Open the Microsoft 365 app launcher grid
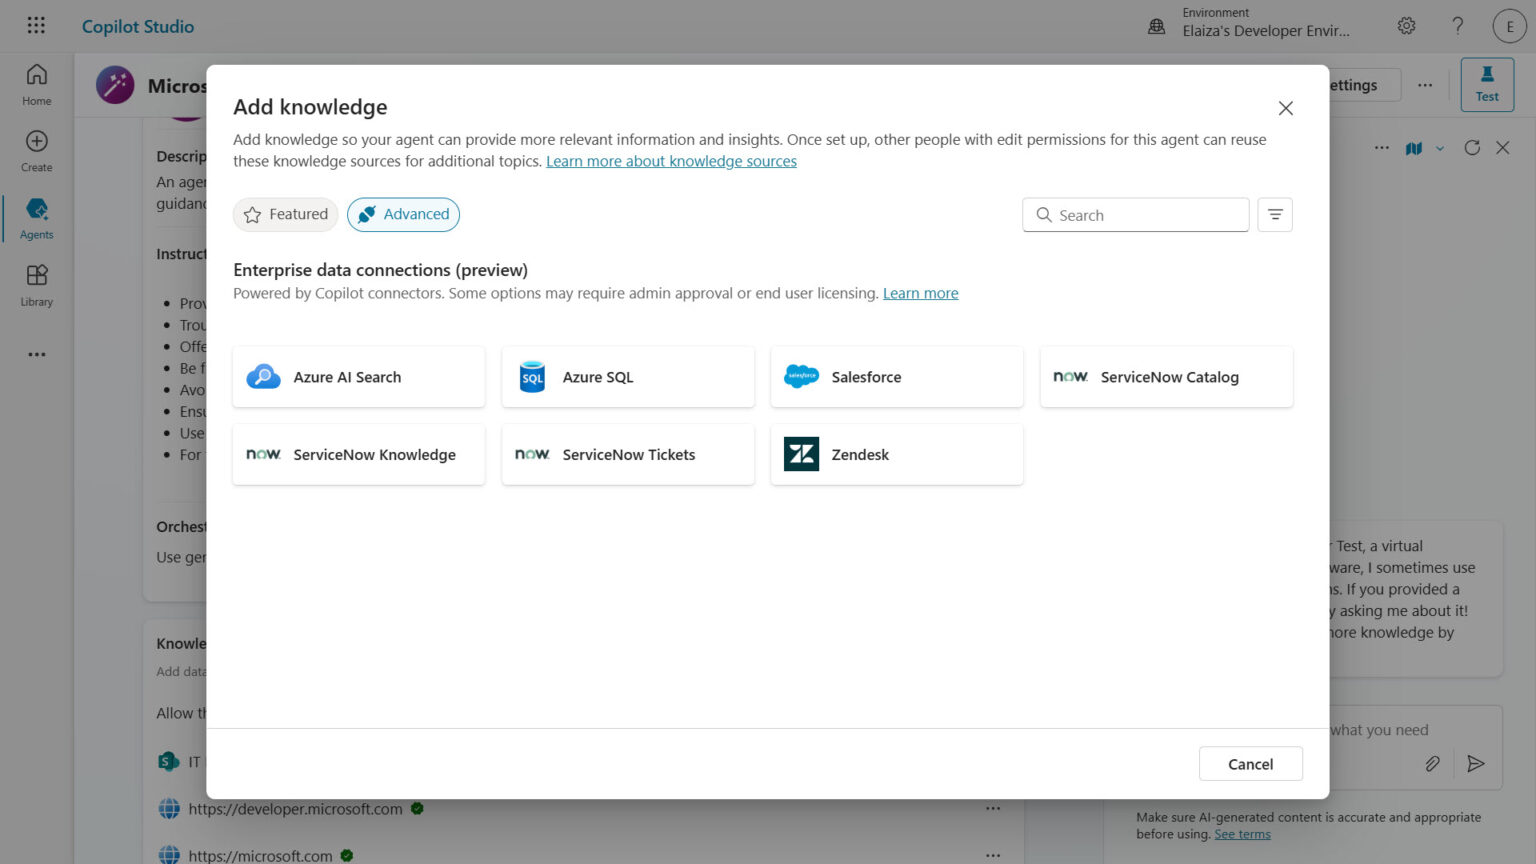 pos(36,25)
